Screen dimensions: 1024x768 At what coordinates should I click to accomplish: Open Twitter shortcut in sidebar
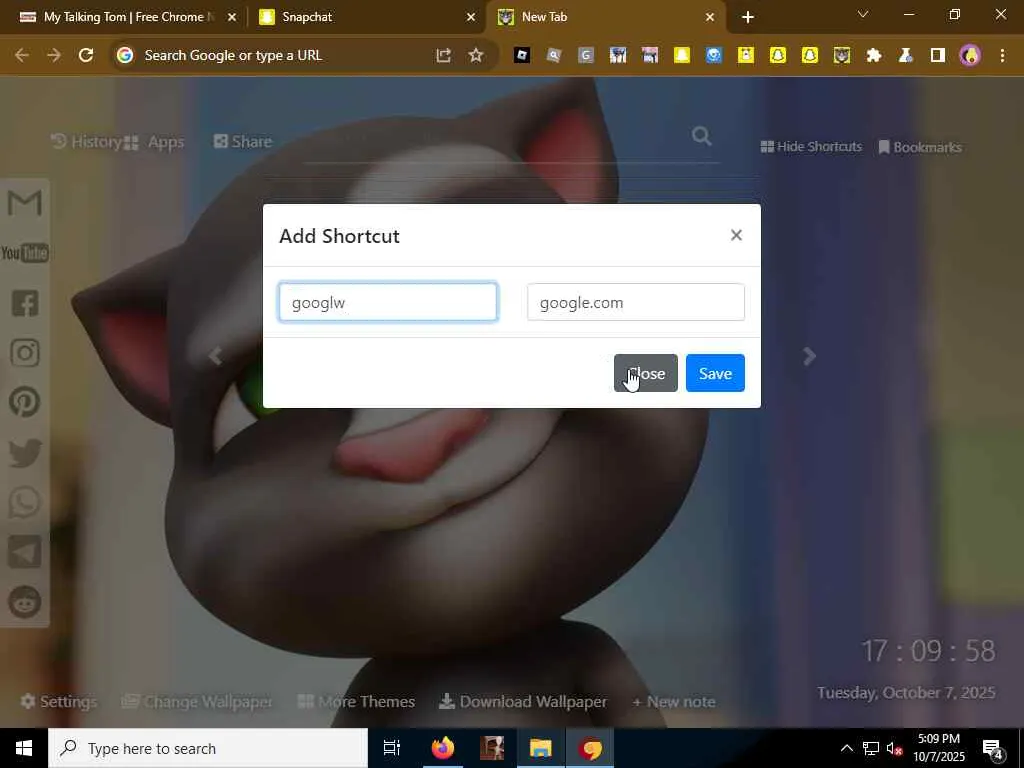pos(25,453)
